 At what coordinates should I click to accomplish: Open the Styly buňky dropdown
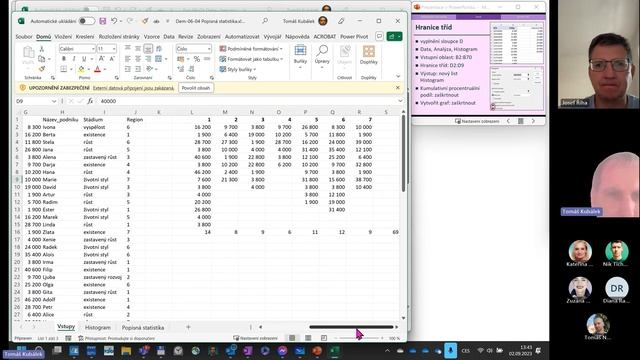click(238, 69)
